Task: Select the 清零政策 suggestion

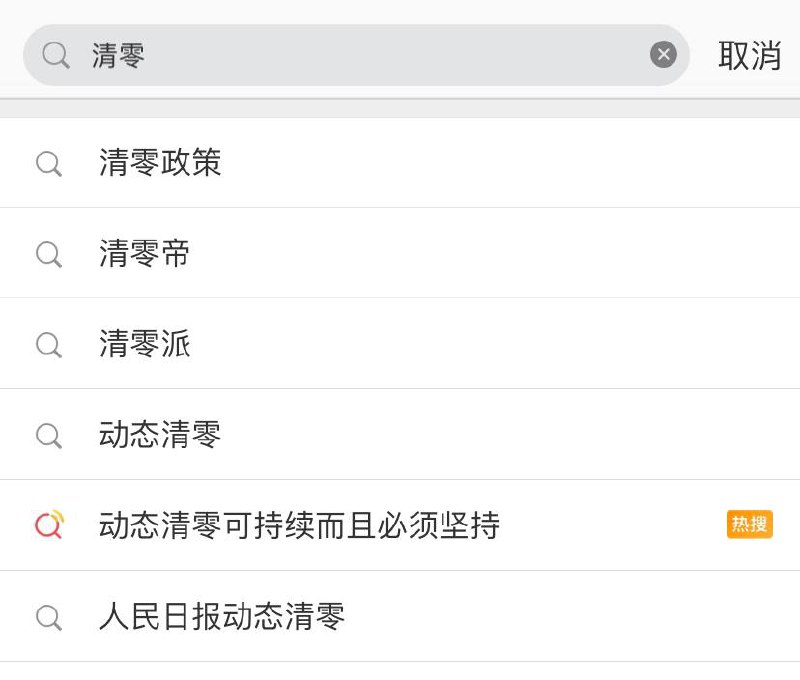Action: [160, 163]
